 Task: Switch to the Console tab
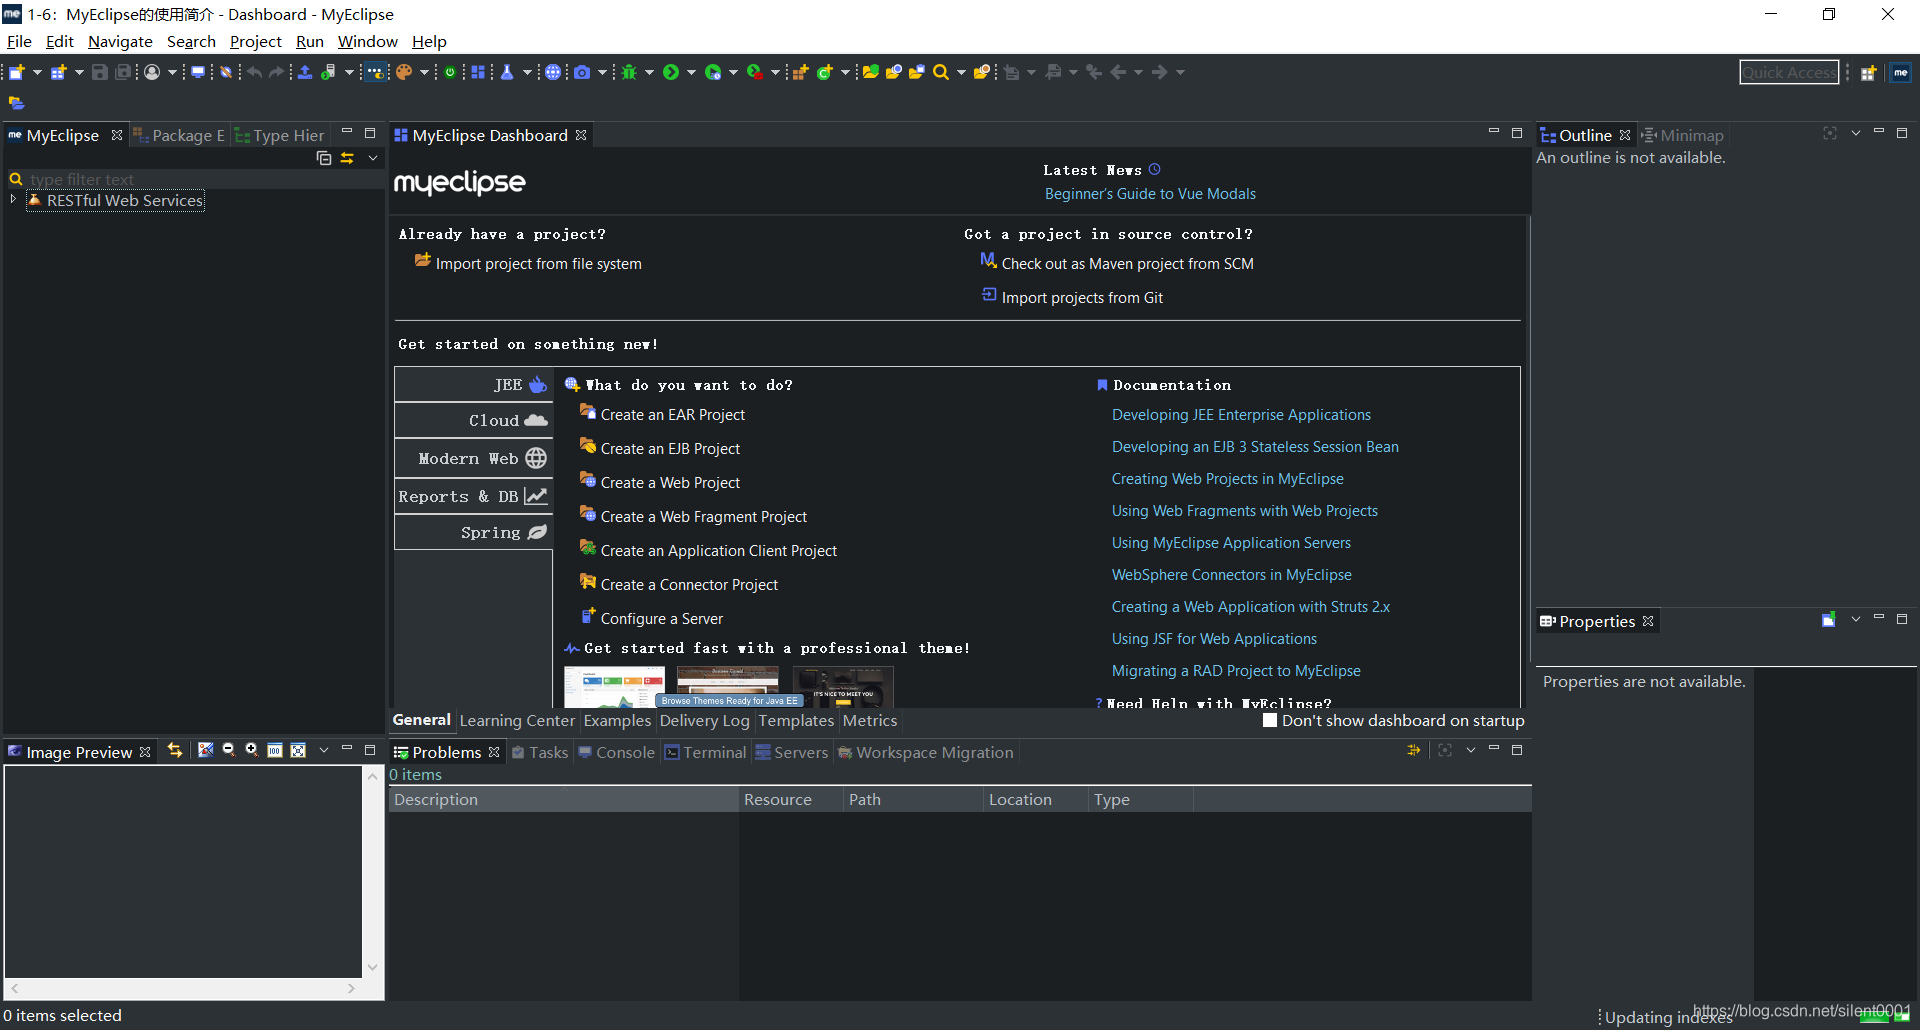tap(616, 752)
